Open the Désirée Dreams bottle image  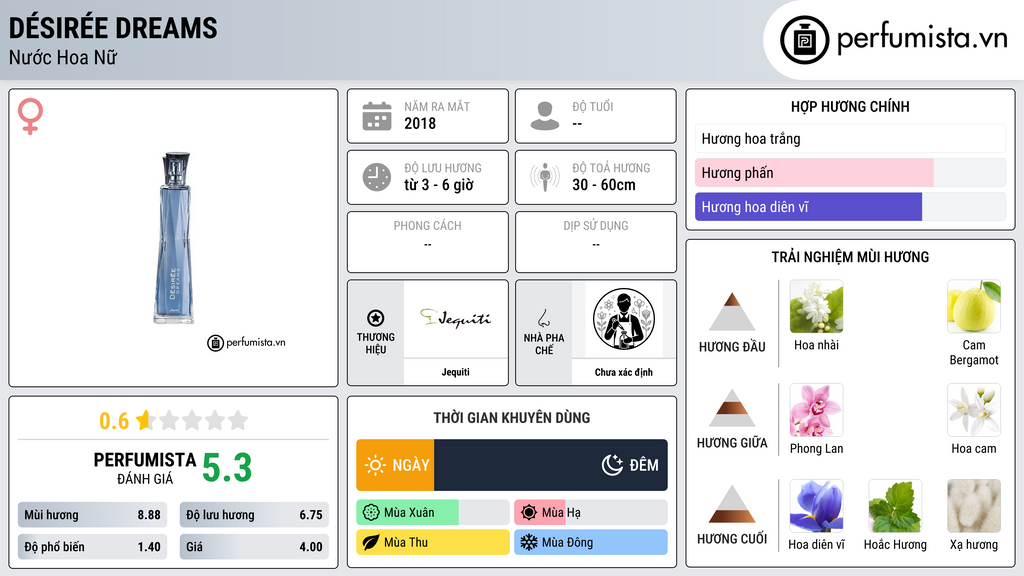[174, 238]
